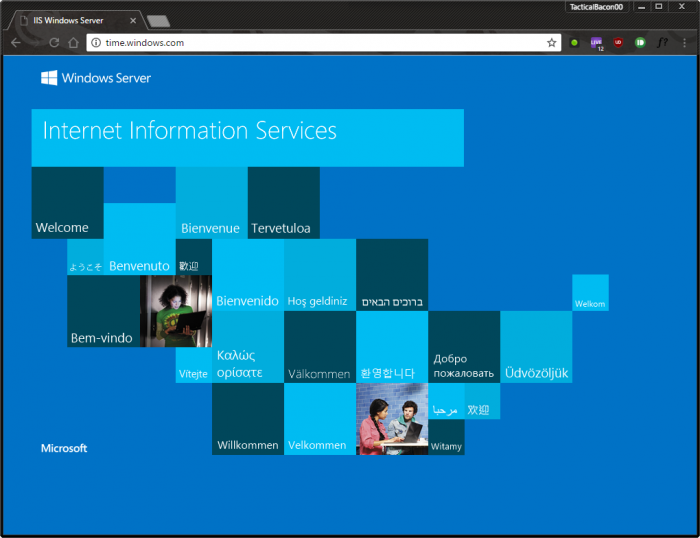Screen dimensions: 700x538
Task: Click the 歡迎 traditional Chinese tile
Action: pyautogui.click(x=194, y=257)
